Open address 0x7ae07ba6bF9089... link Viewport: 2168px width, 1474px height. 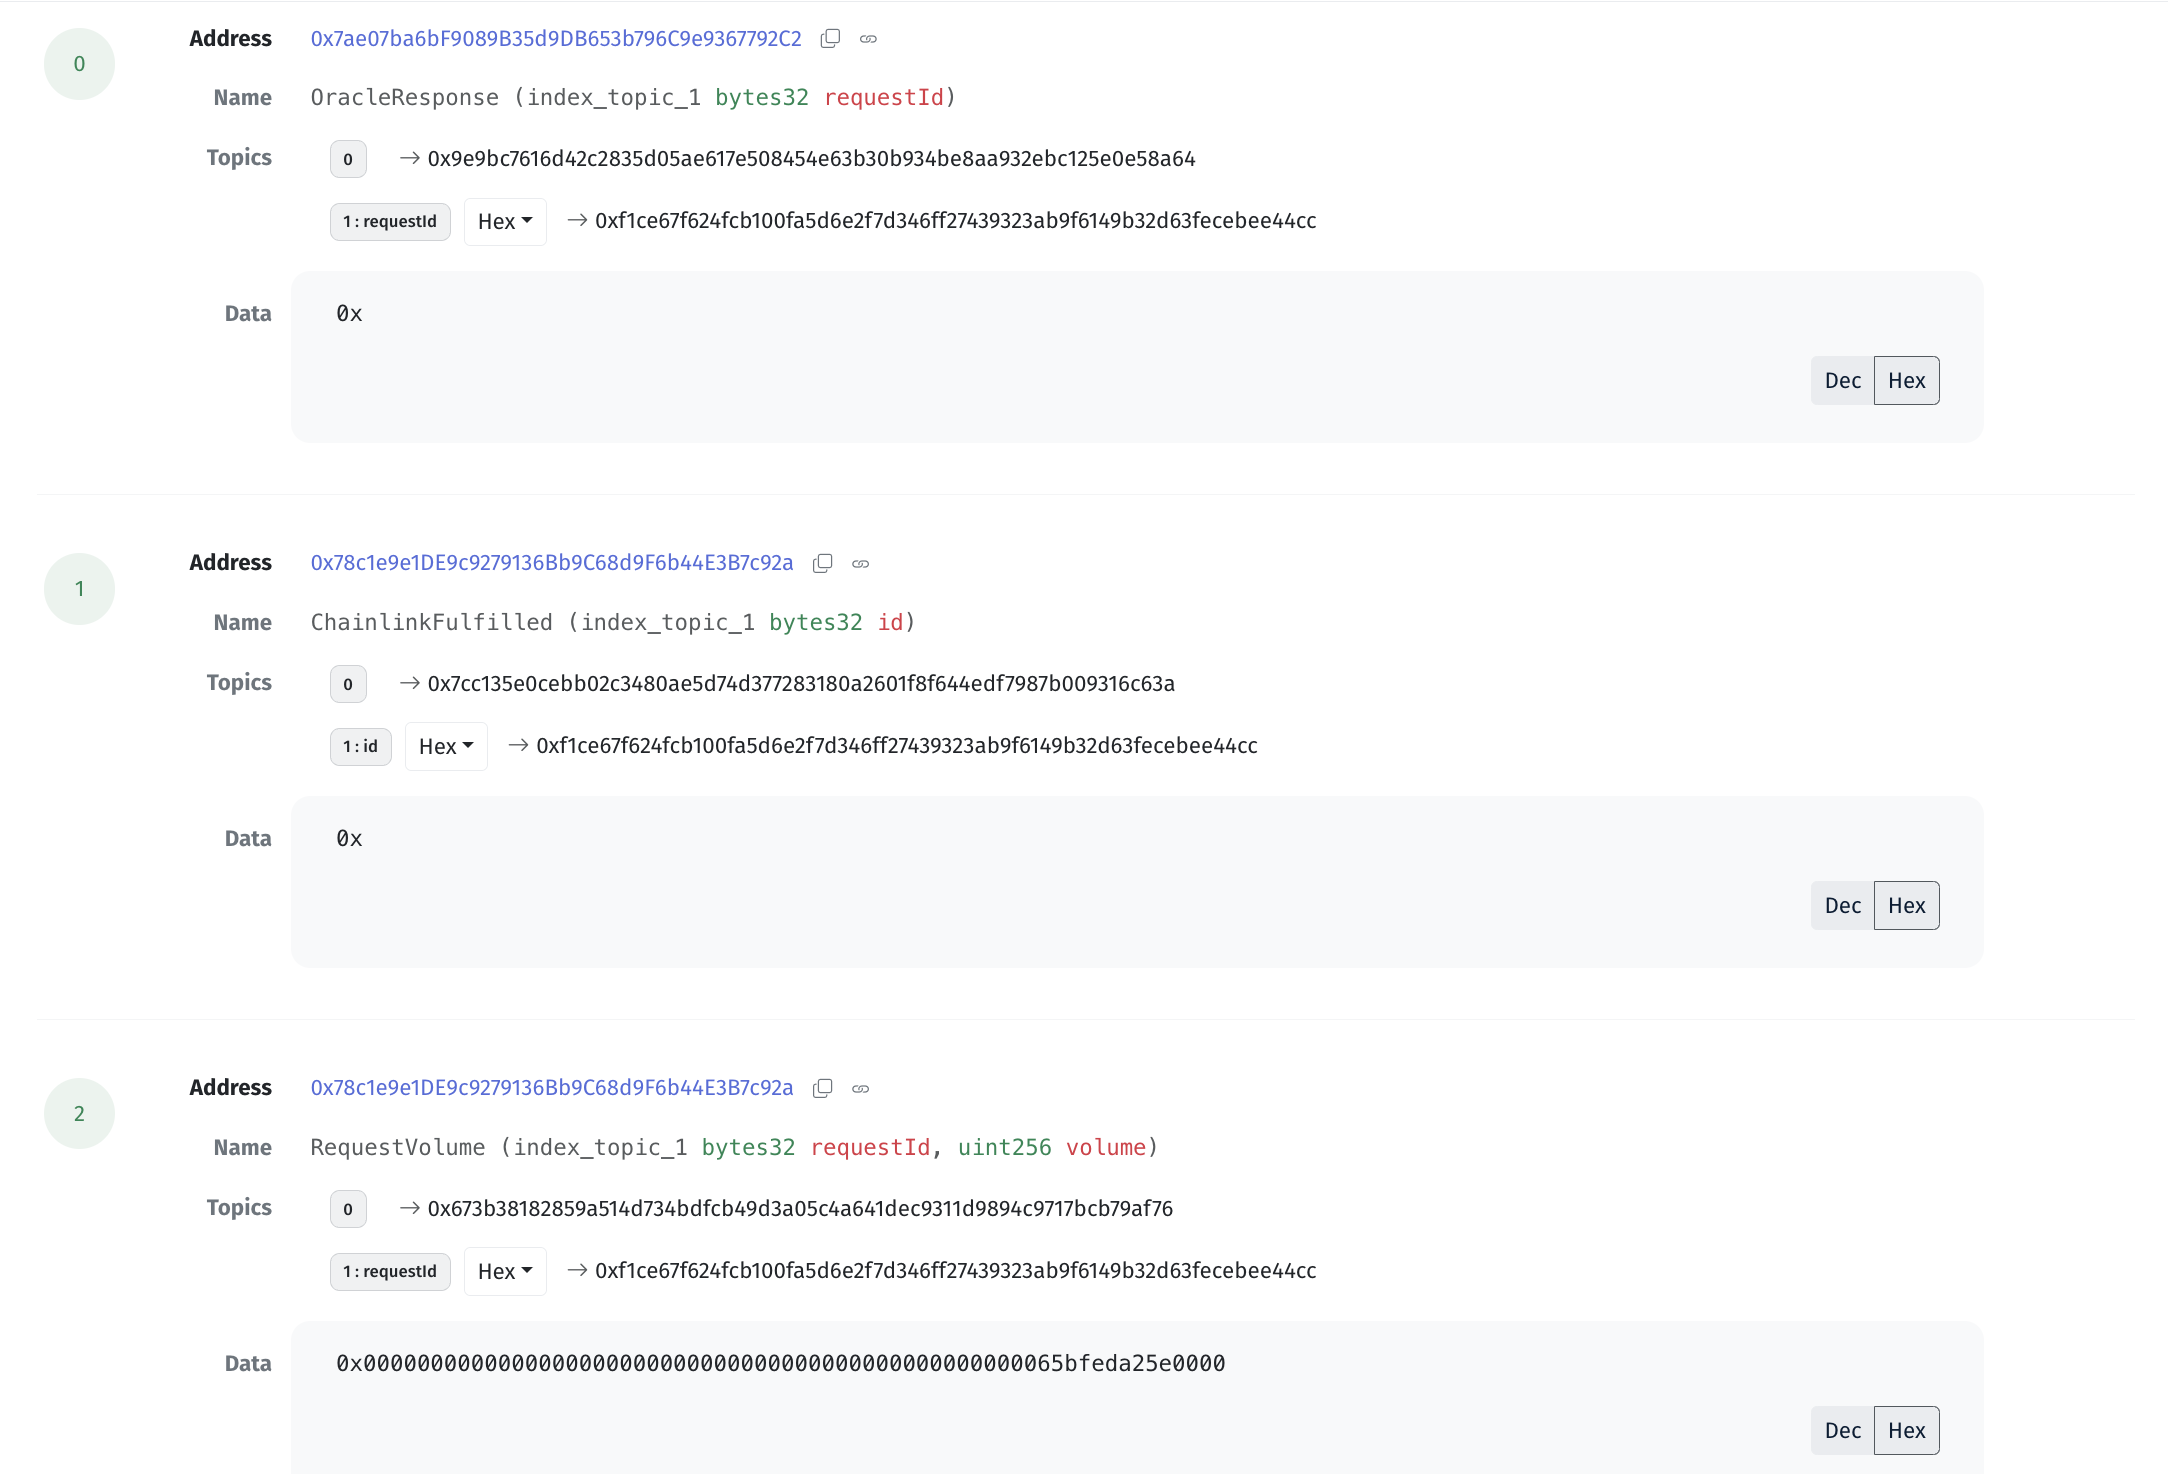pos(556,39)
